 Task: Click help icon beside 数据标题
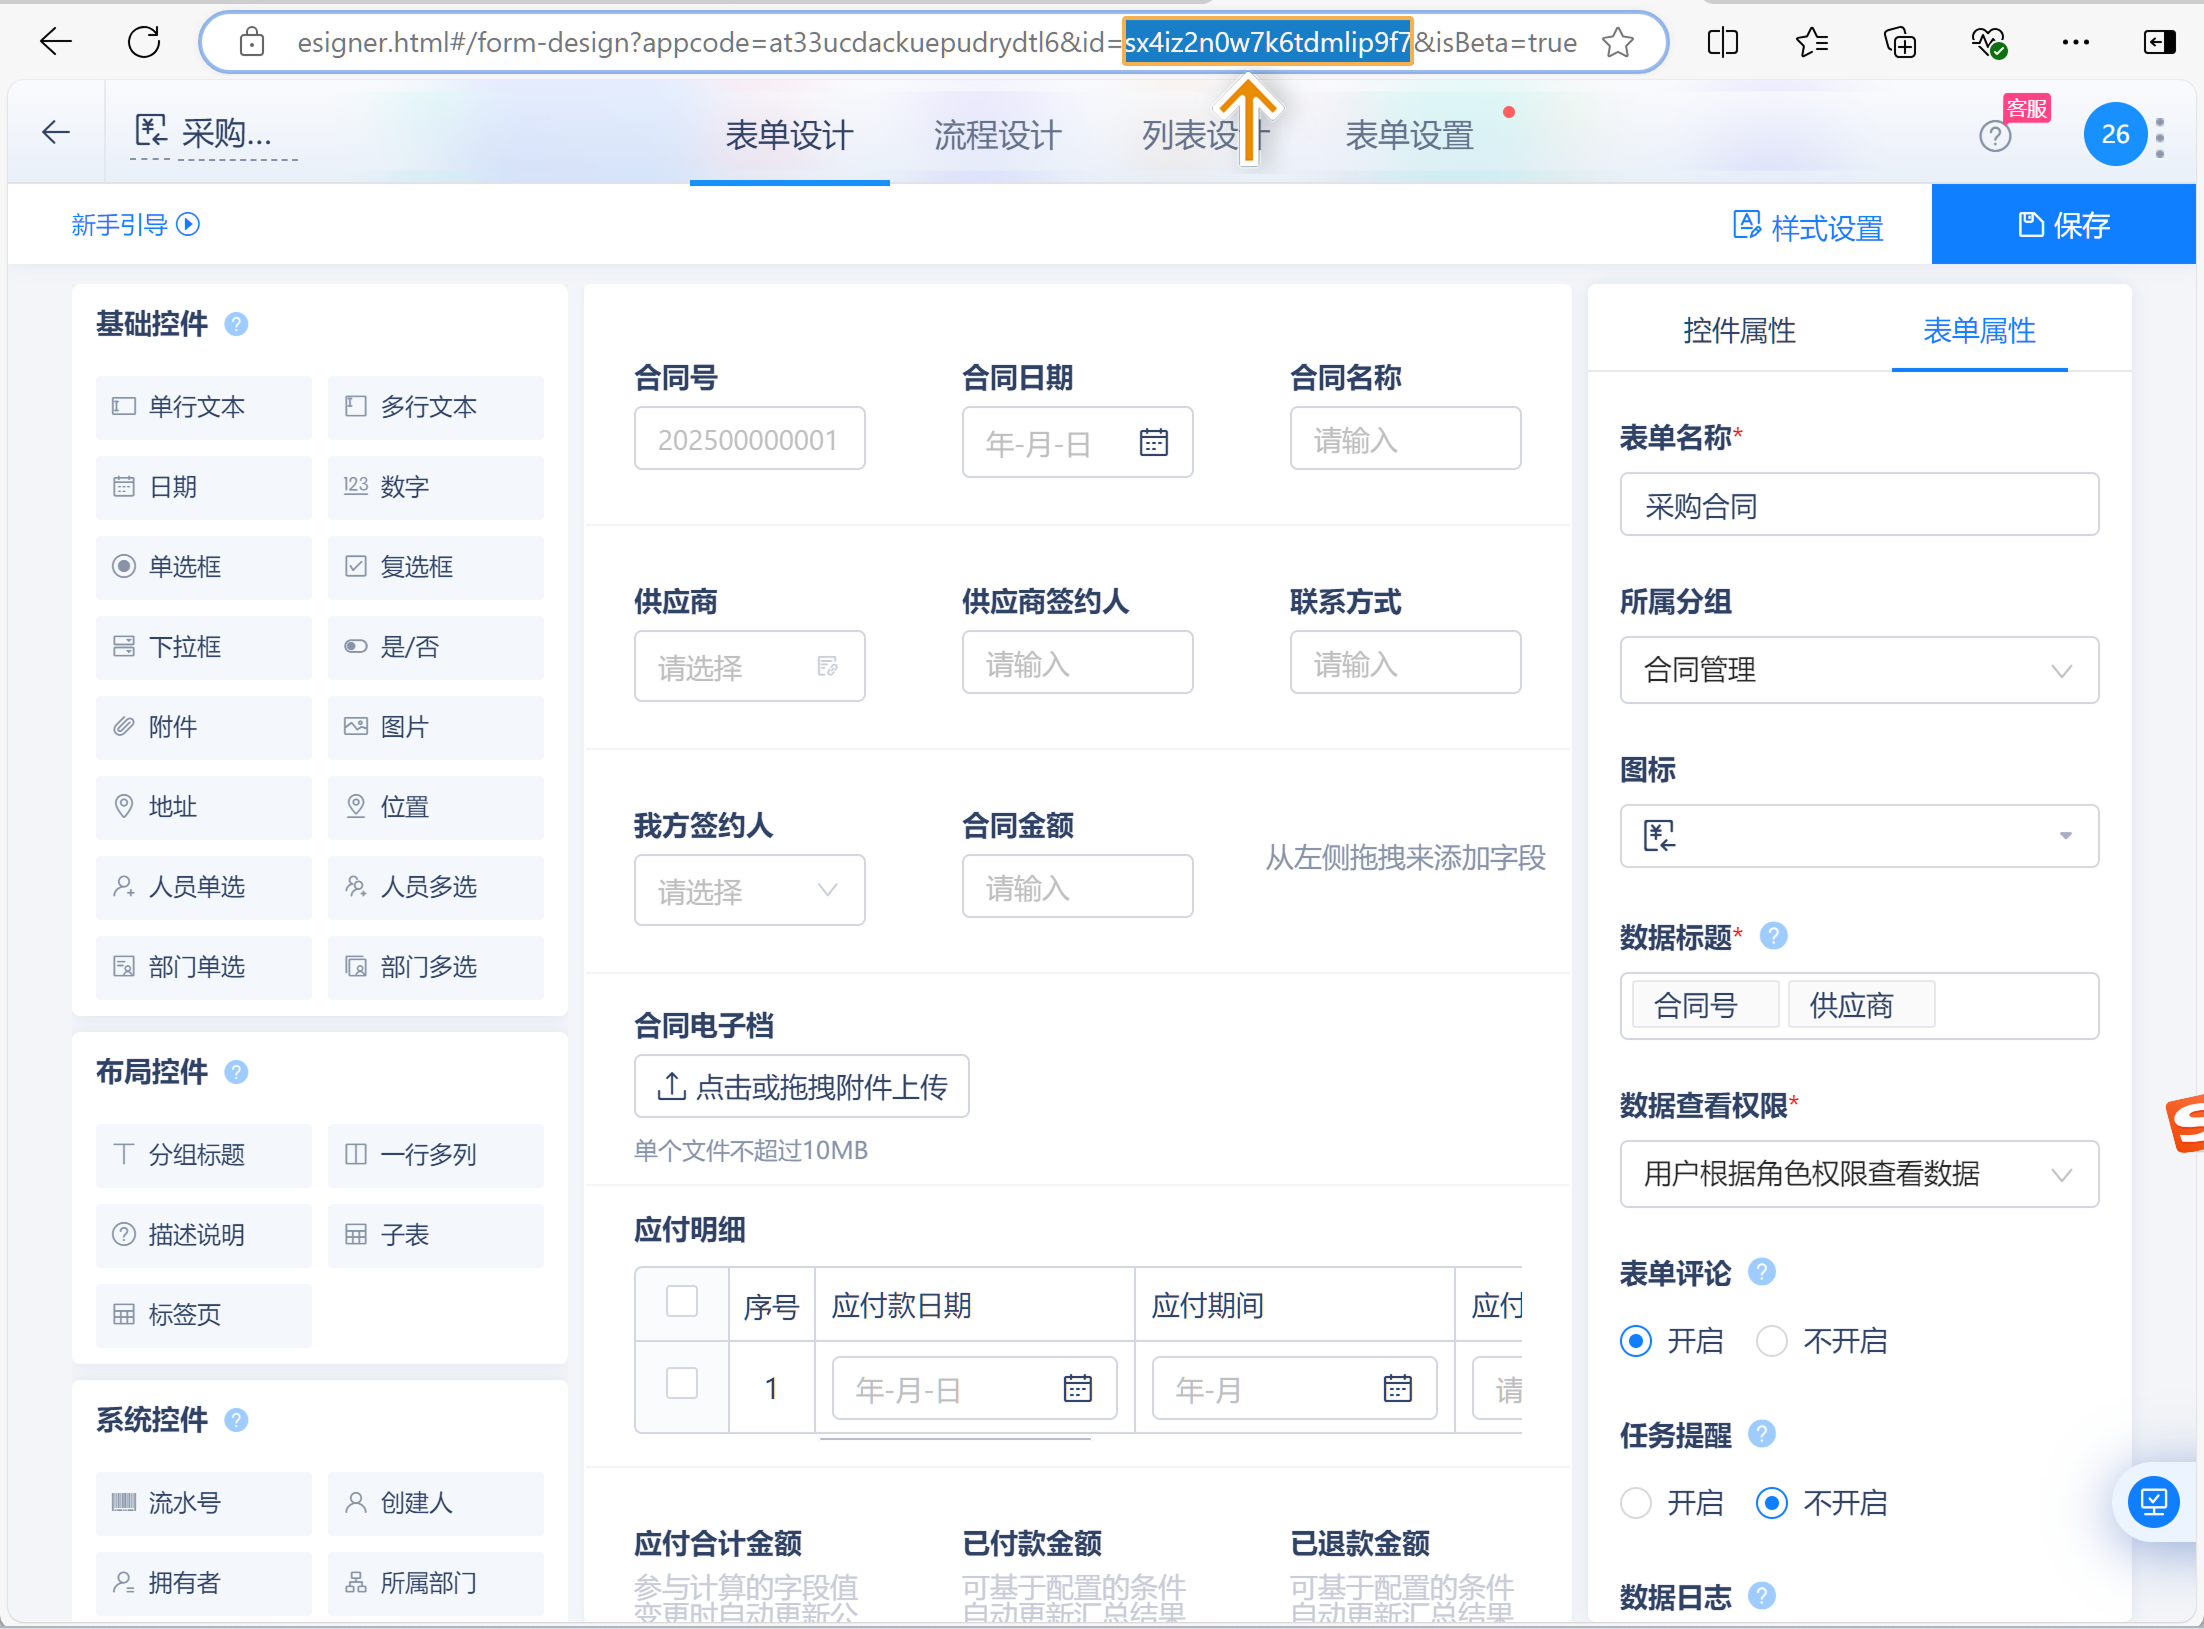(1773, 936)
